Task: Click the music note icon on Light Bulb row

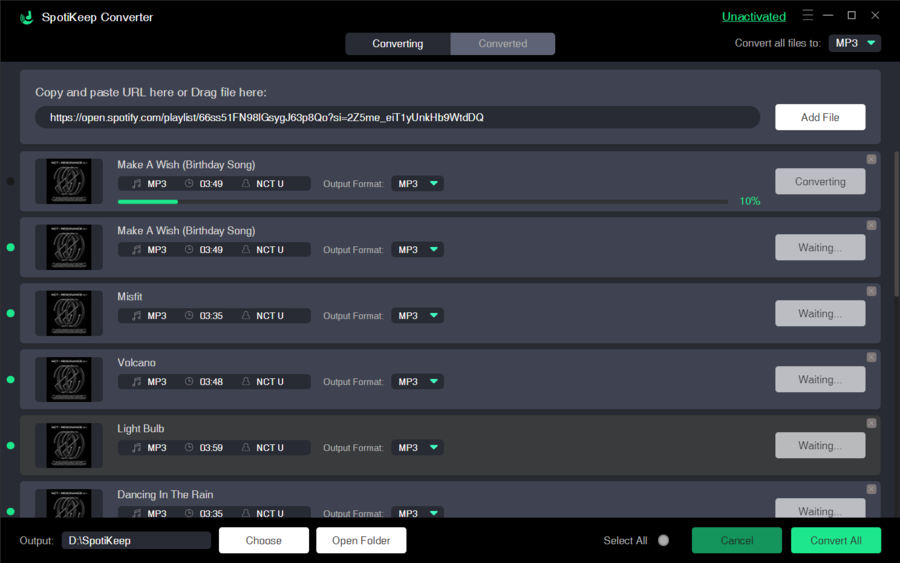Action: click(x=136, y=448)
